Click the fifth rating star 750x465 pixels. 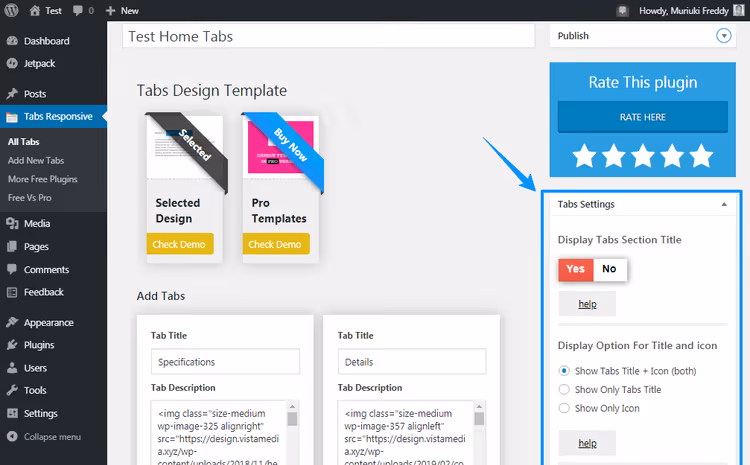coord(701,155)
